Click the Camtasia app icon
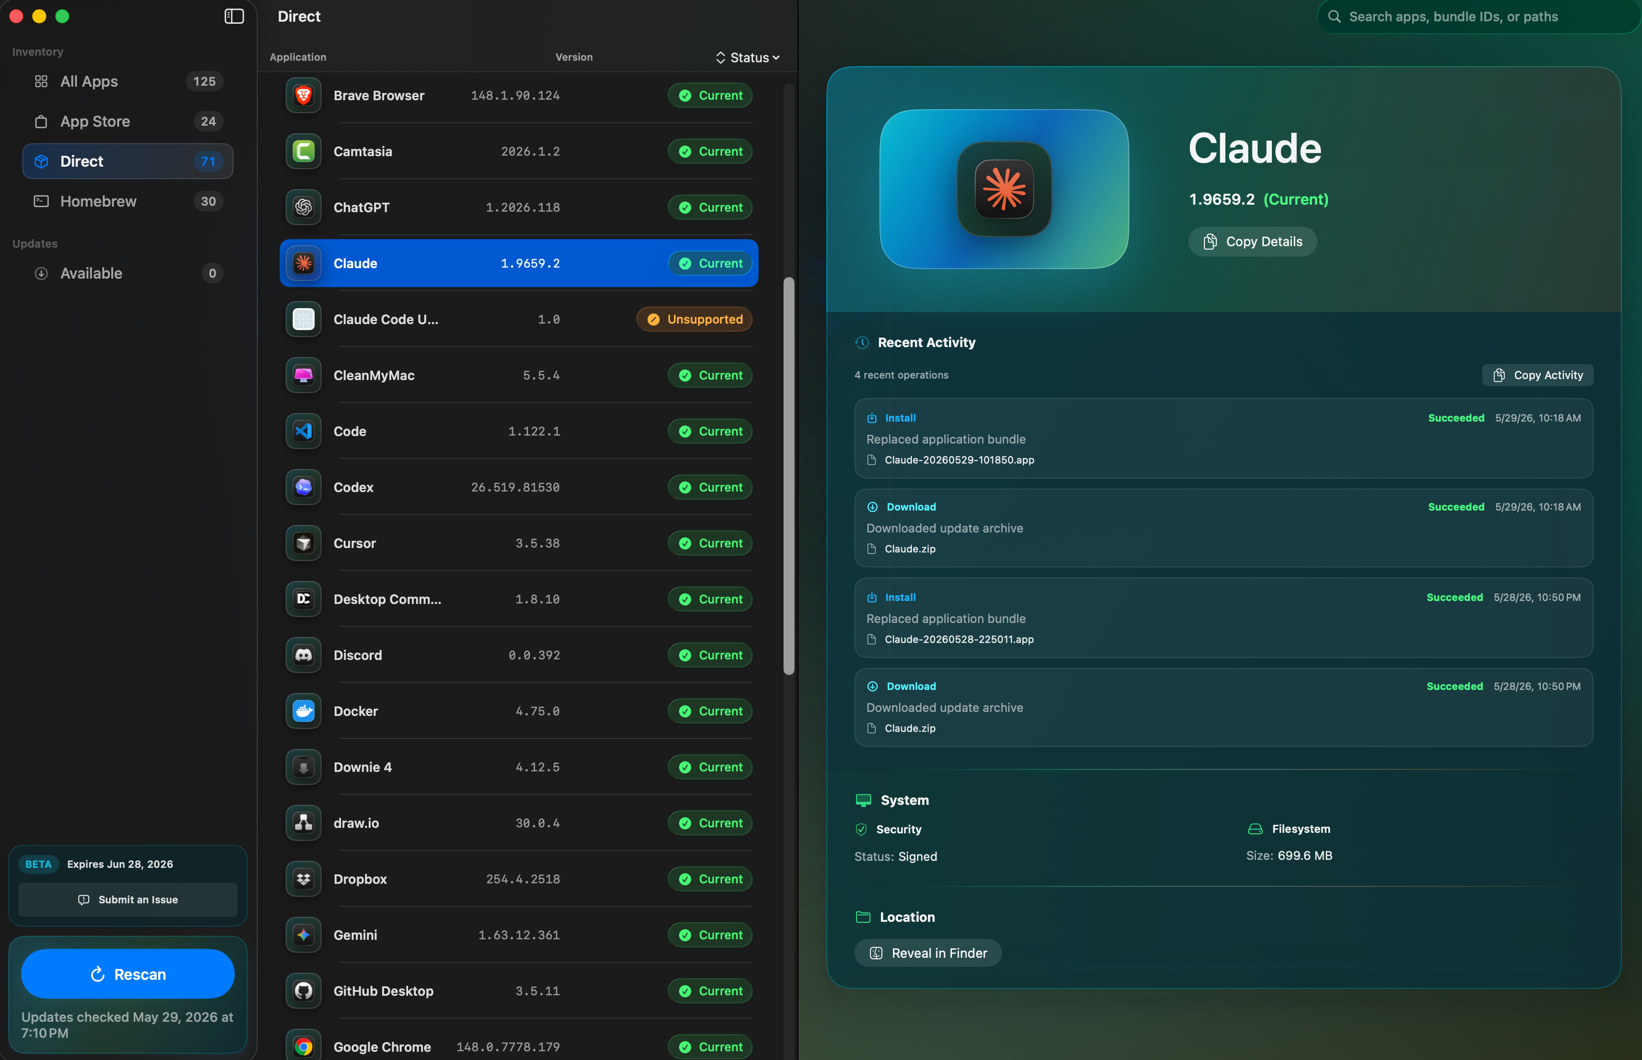Image resolution: width=1642 pixels, height=1060 pixels. pos(304,151)
